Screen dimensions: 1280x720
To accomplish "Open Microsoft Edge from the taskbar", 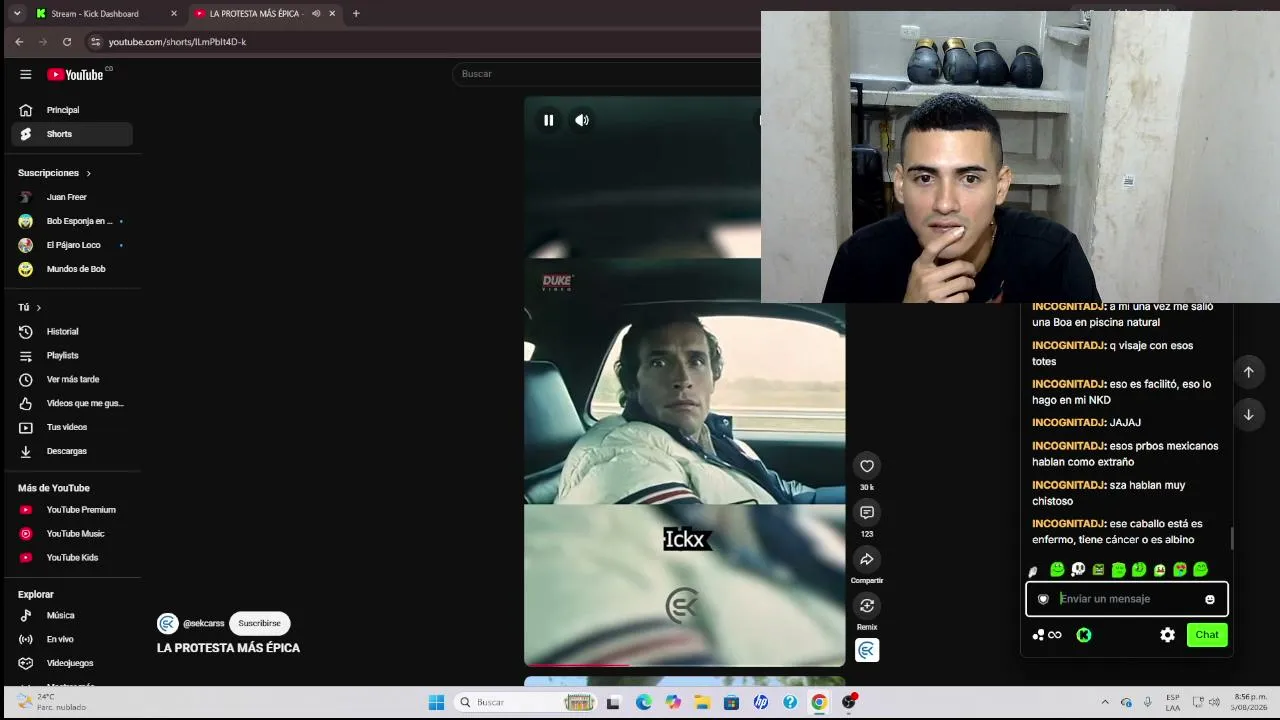I will pos(643,702).
